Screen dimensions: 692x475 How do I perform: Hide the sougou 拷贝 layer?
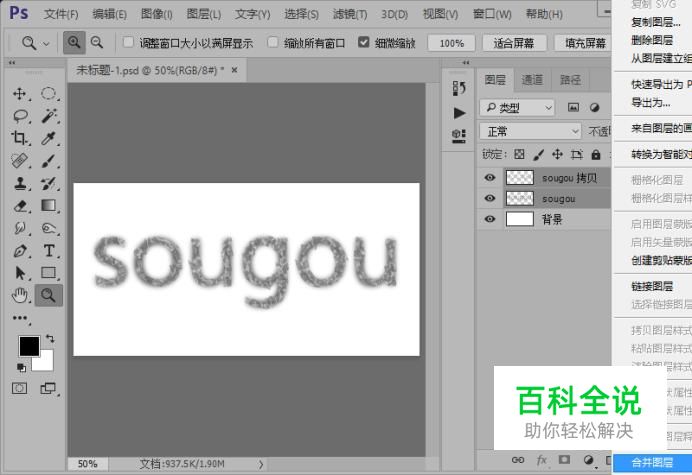[489, 178]
